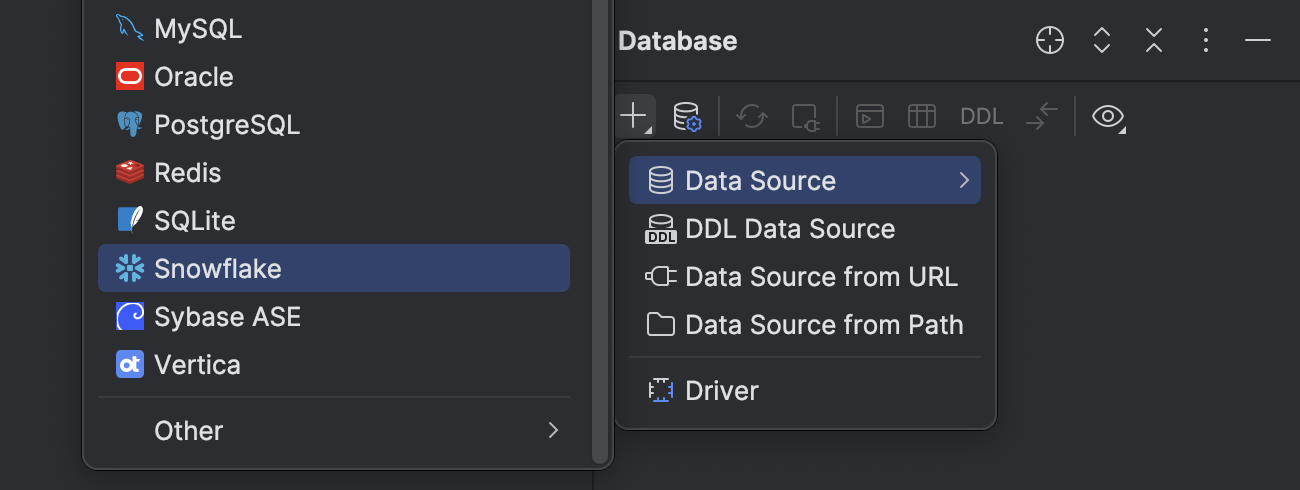Select Data Source from Path
This screenshot has width=1300, height=490.
823,325
